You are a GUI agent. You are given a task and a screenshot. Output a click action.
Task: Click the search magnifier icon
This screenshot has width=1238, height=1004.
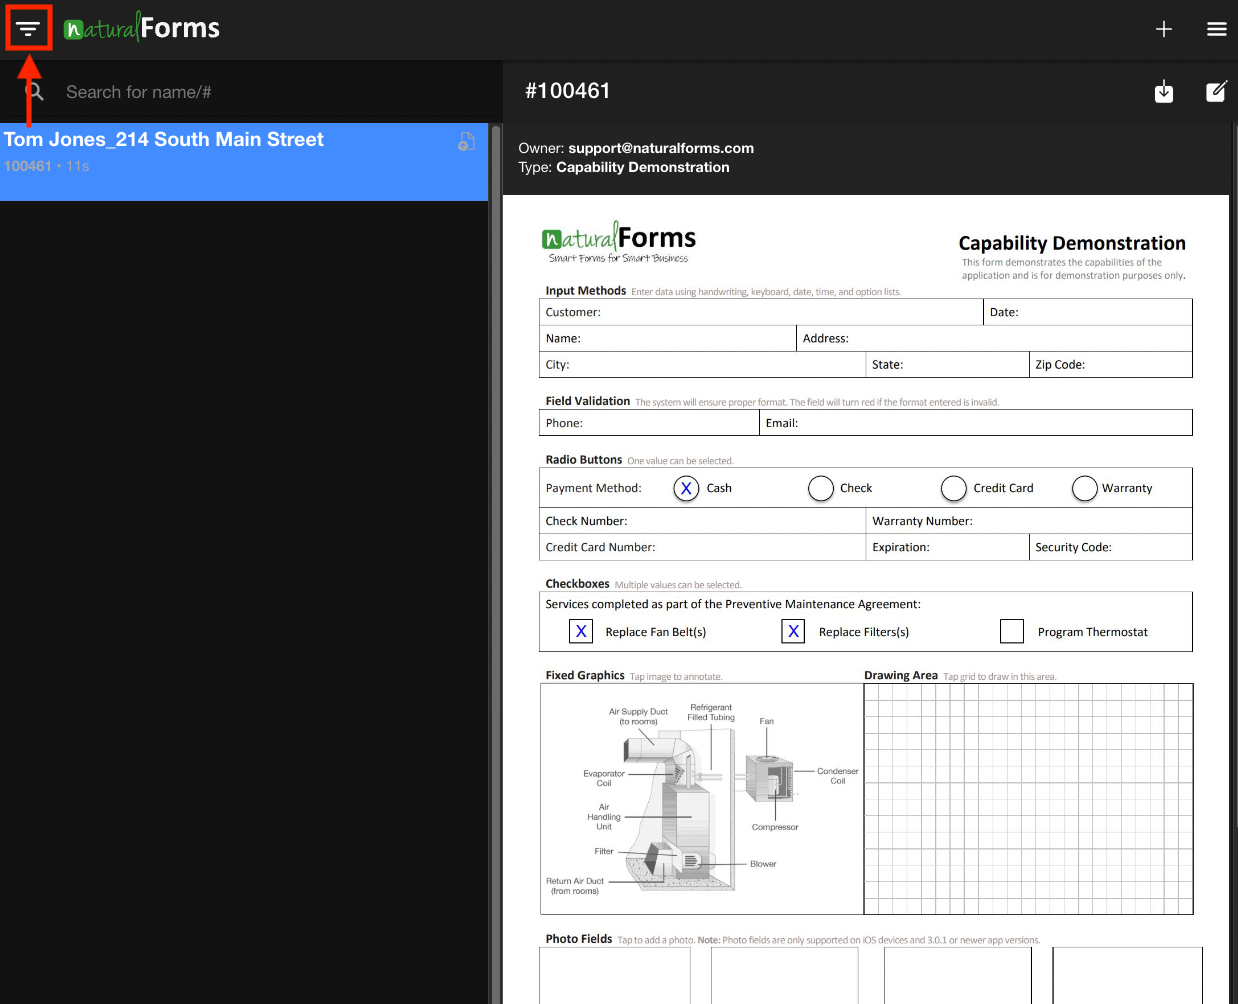pos(34,92)
